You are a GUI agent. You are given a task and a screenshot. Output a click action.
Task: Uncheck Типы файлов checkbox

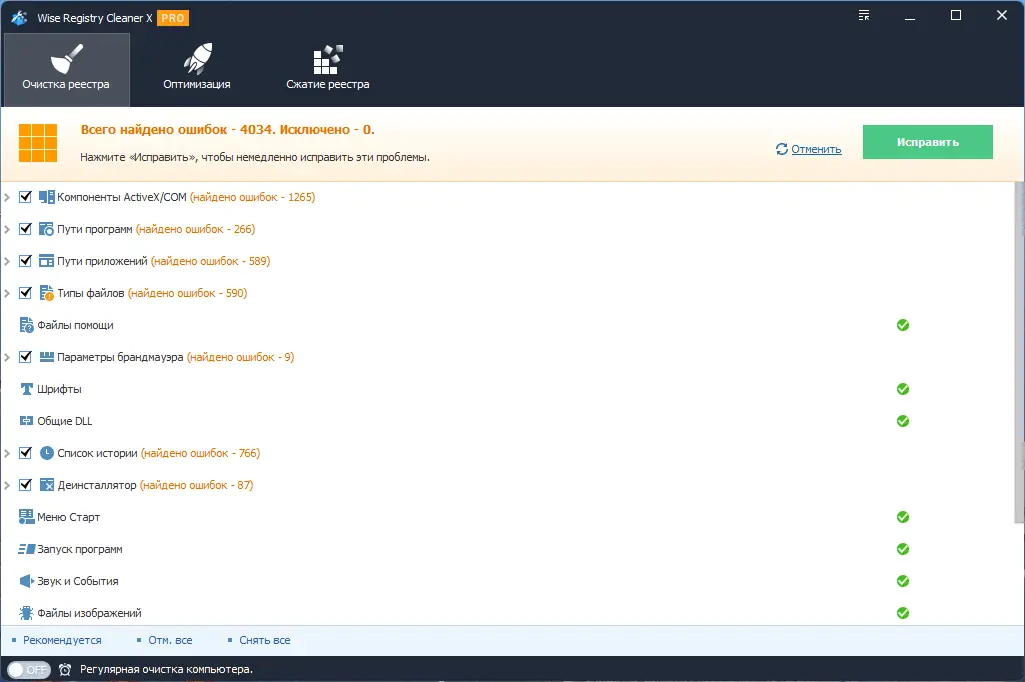click(25, 293)
